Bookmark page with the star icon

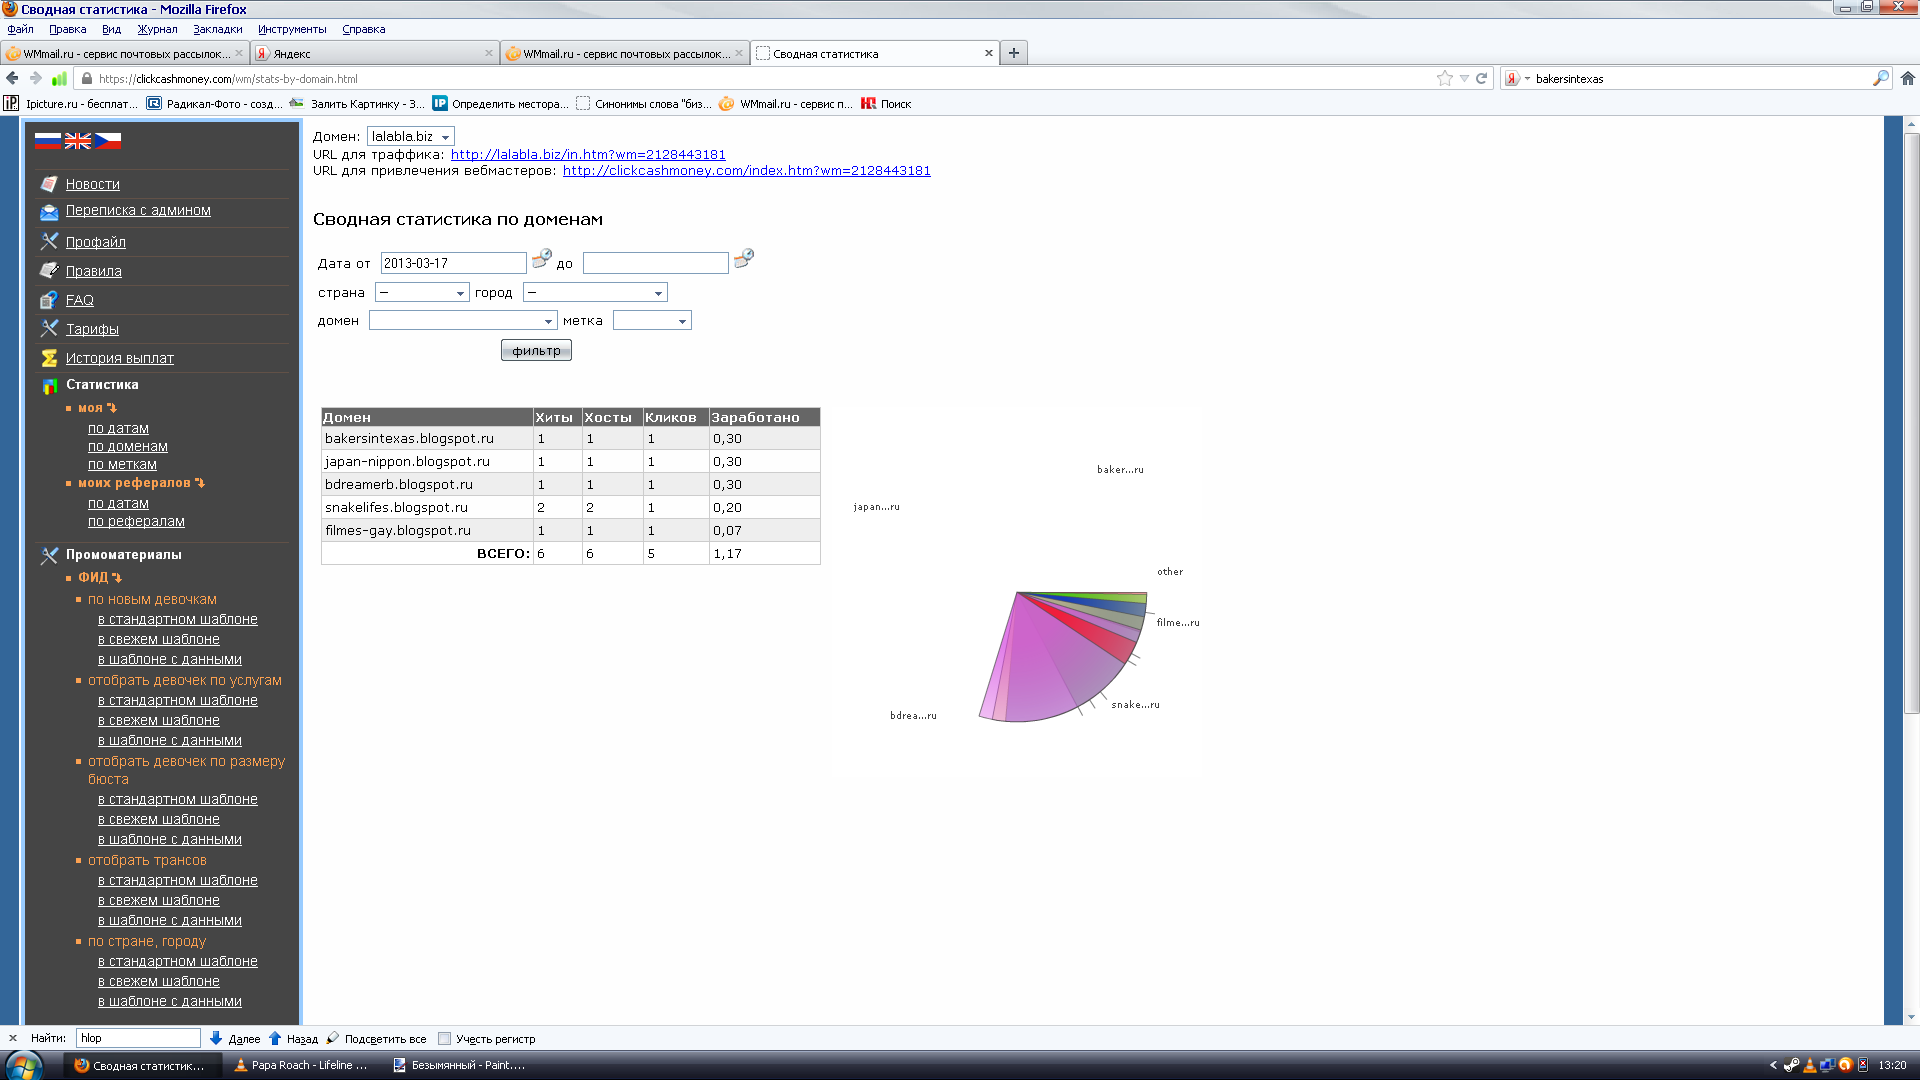point(1444,78)
